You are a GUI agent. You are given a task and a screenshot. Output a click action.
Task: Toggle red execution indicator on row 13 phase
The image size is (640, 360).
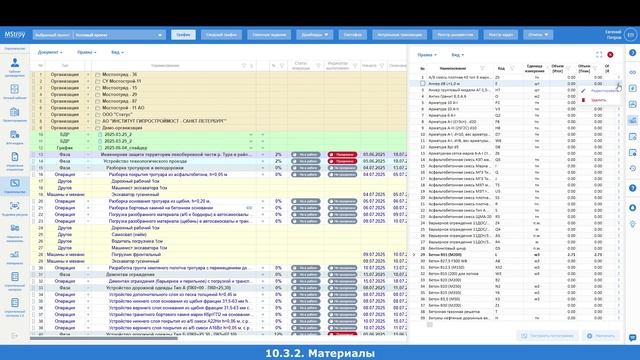click(x=342, y=155)
